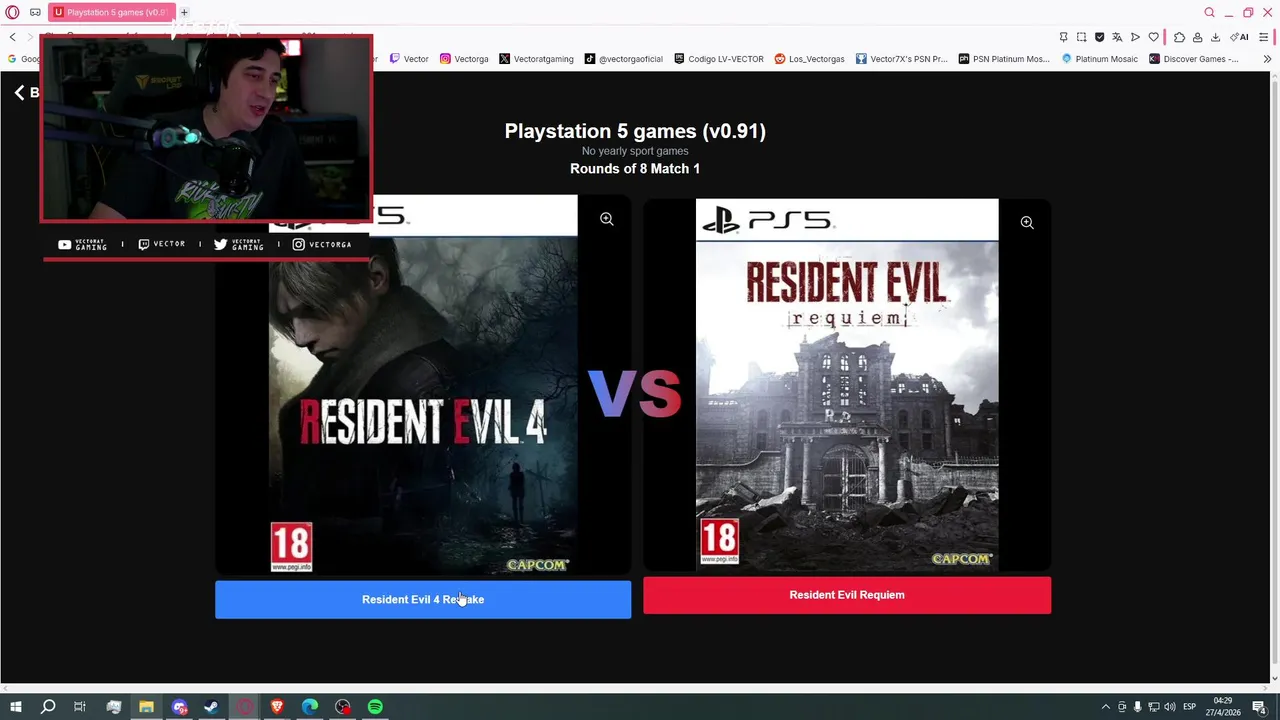Open the Codigo LV-VECTOR bookmark
This screenshot has height=720, width=1280.
719,59
